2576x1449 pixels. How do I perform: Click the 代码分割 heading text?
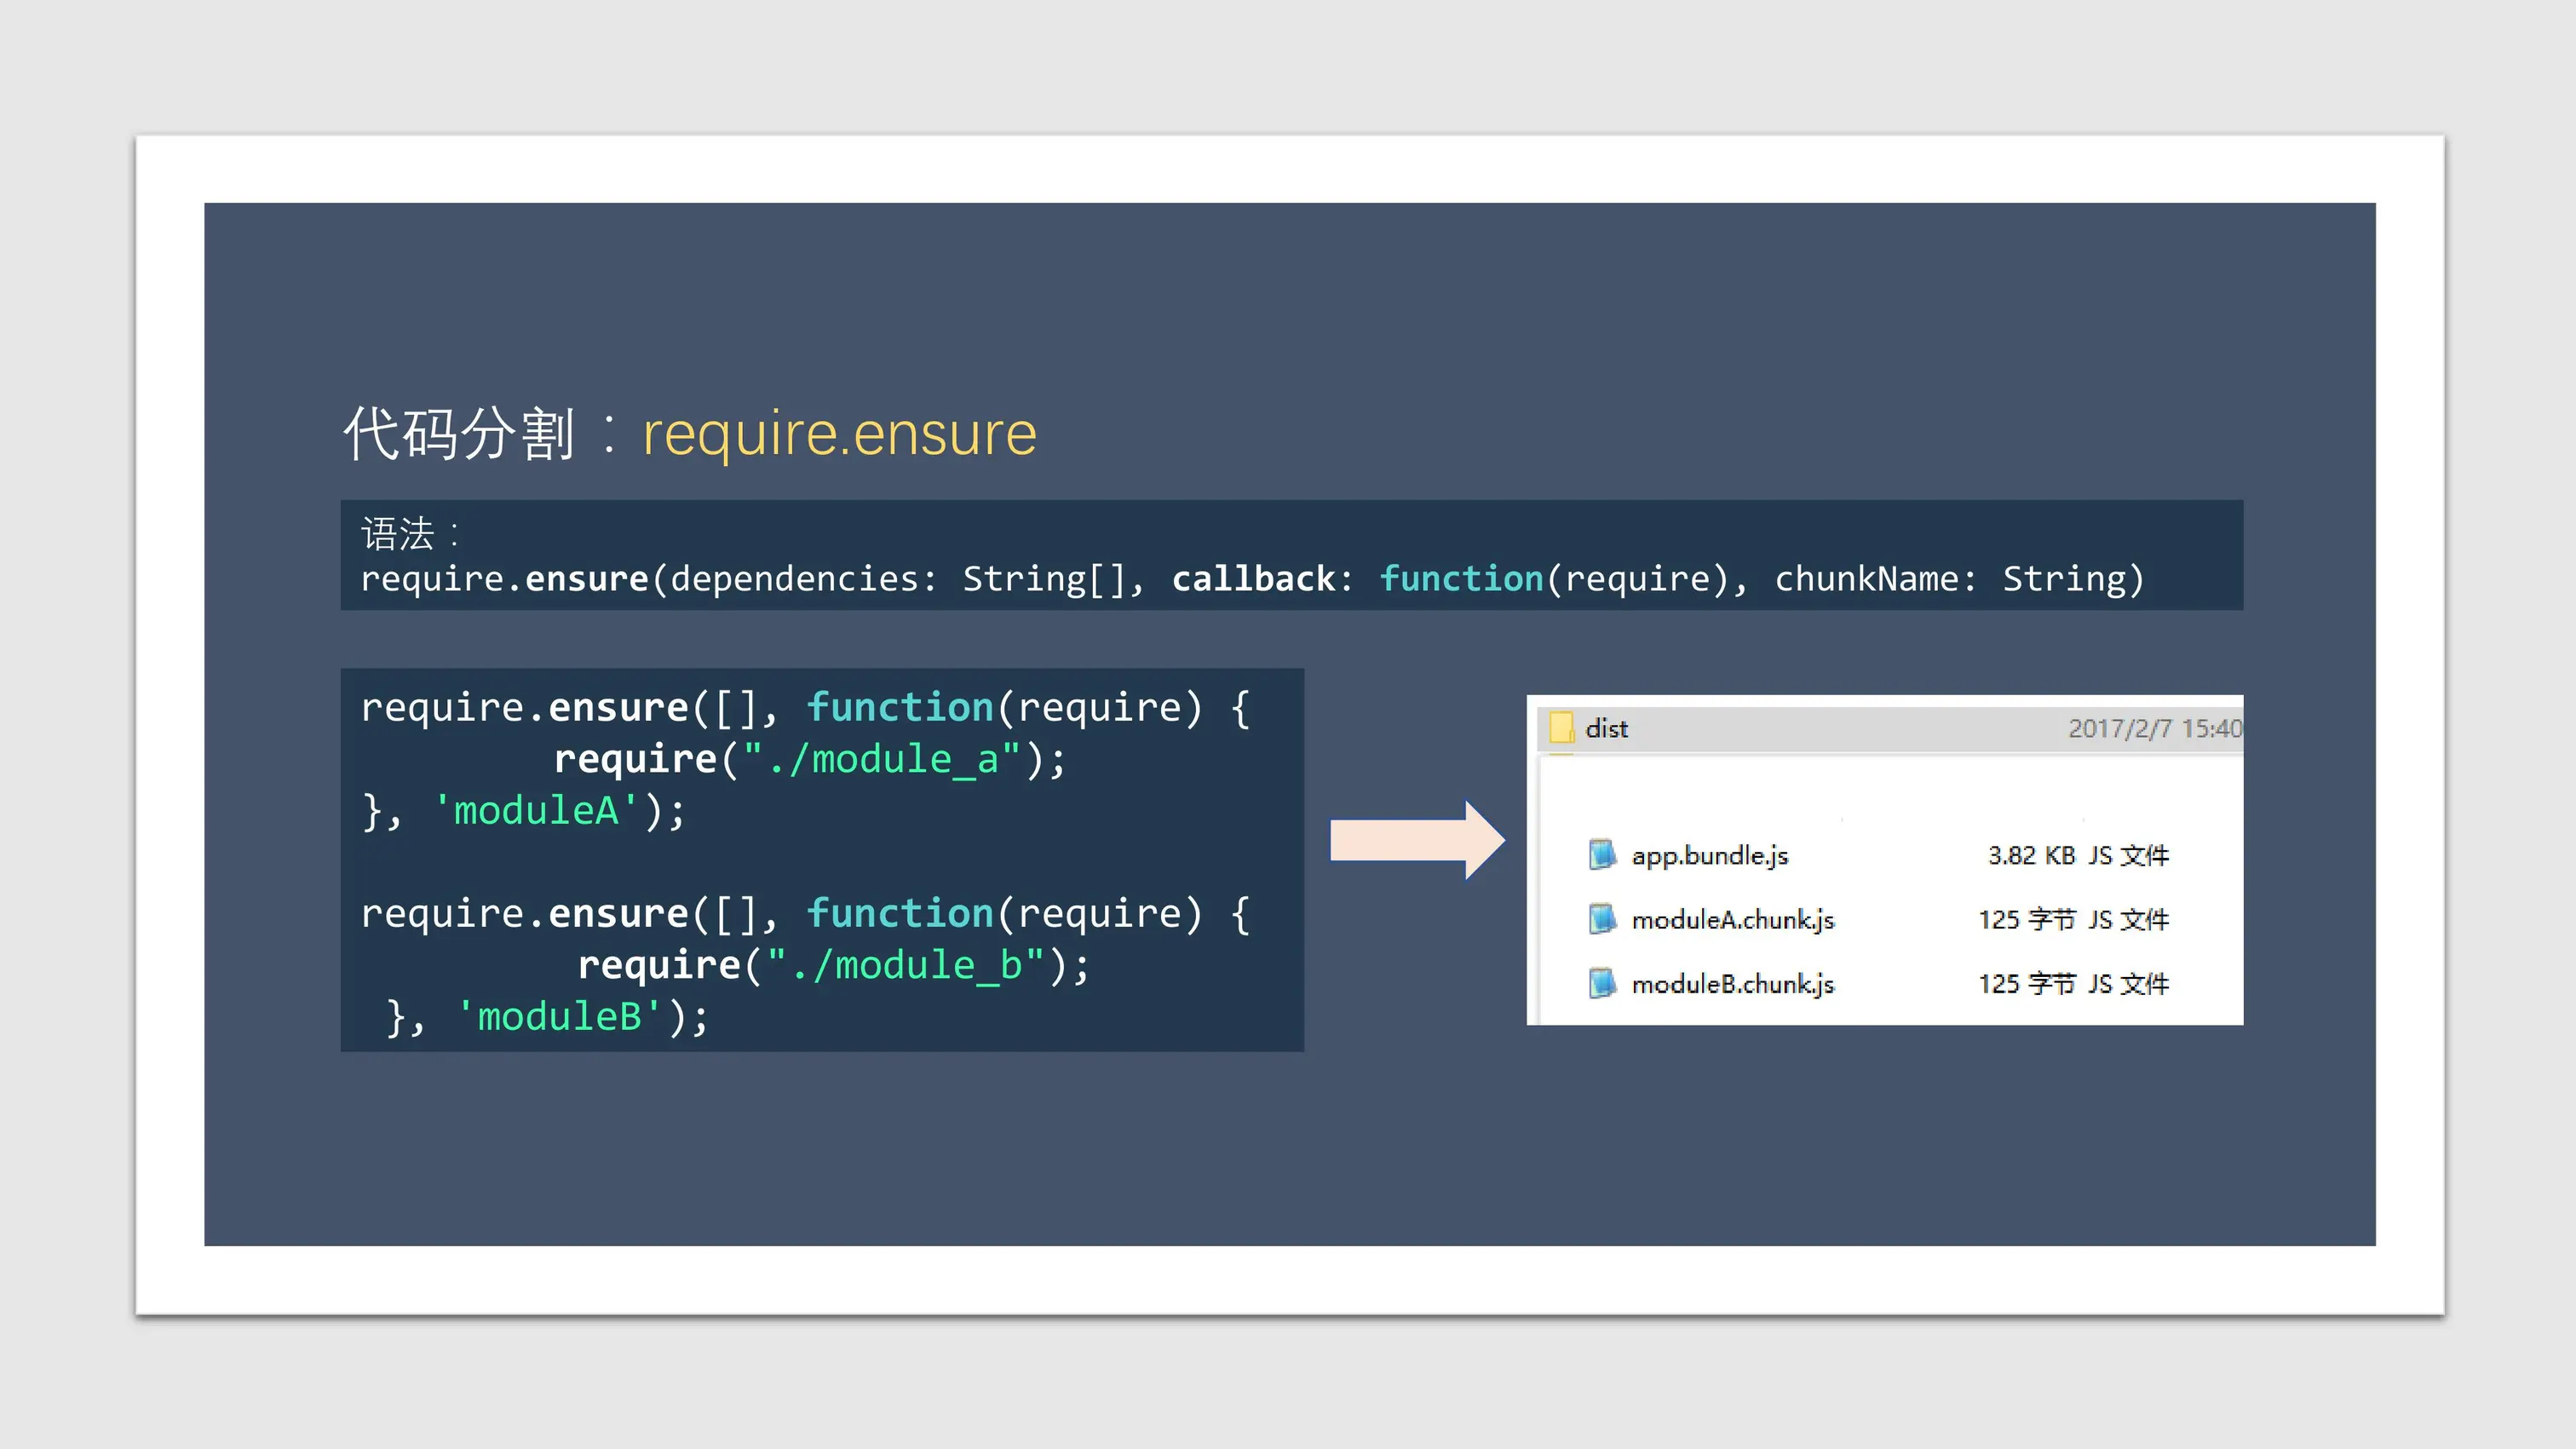[458, 434]
